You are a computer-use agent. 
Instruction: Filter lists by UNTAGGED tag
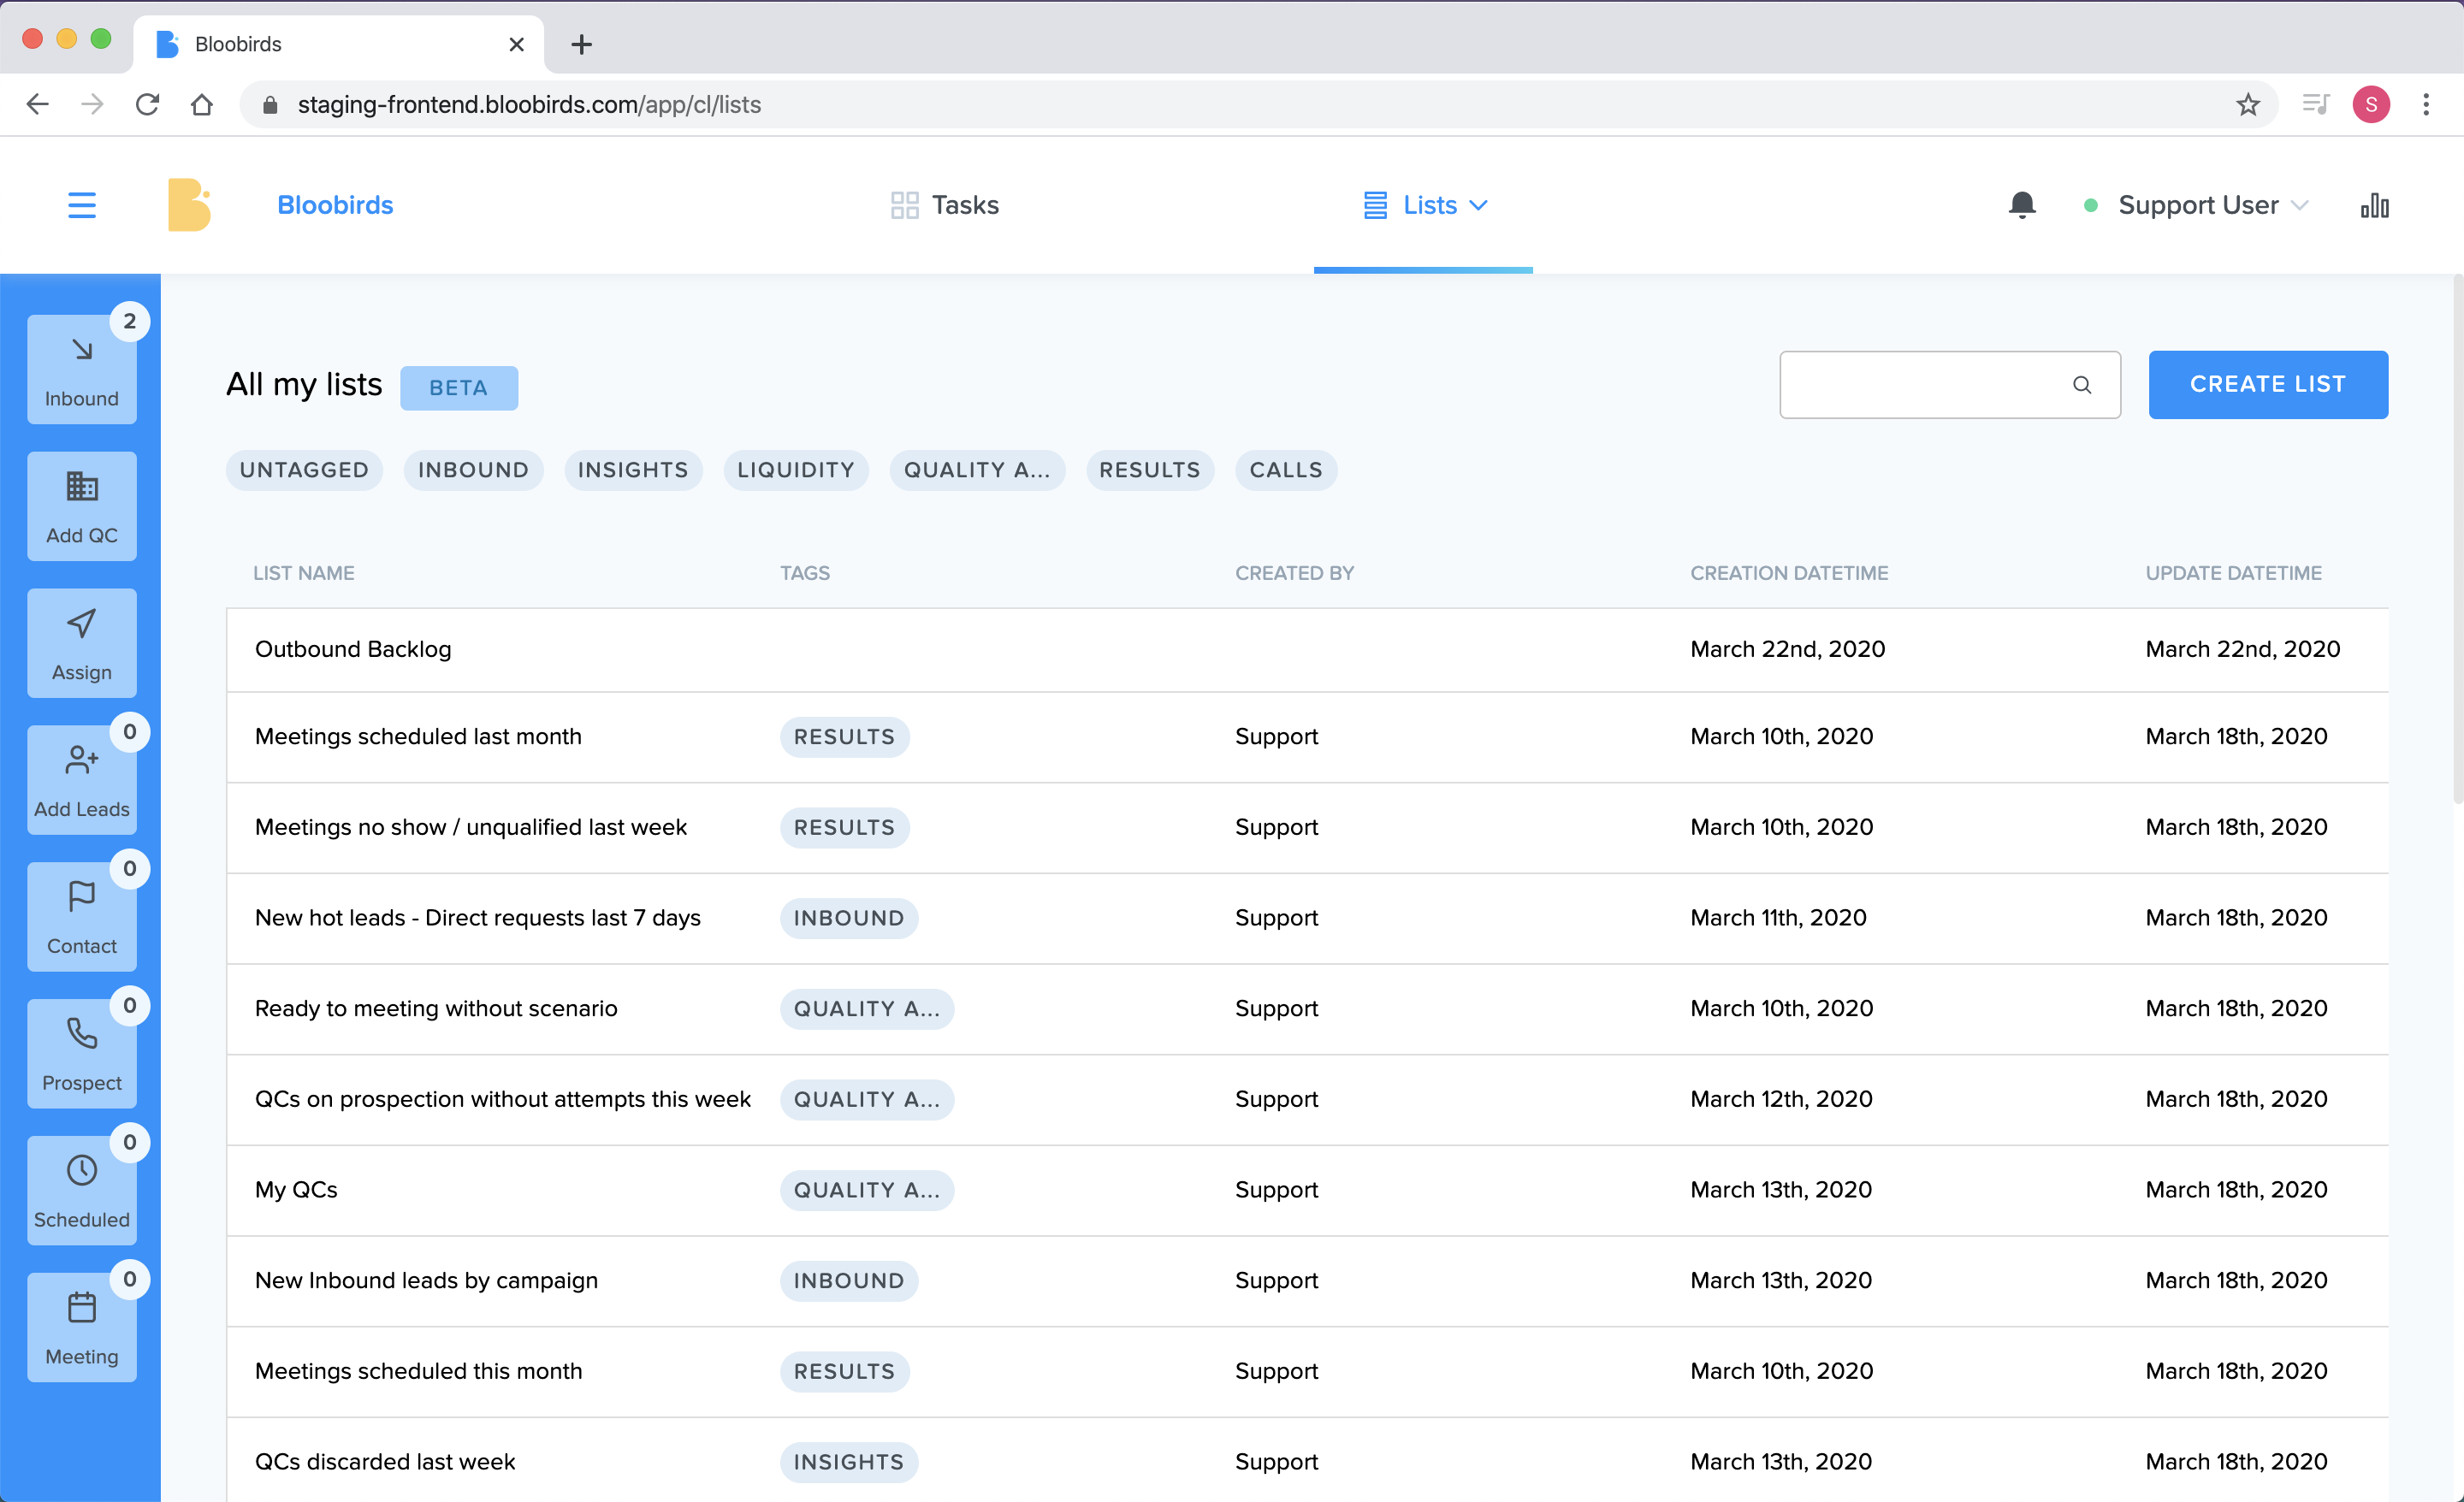[304, 470]
